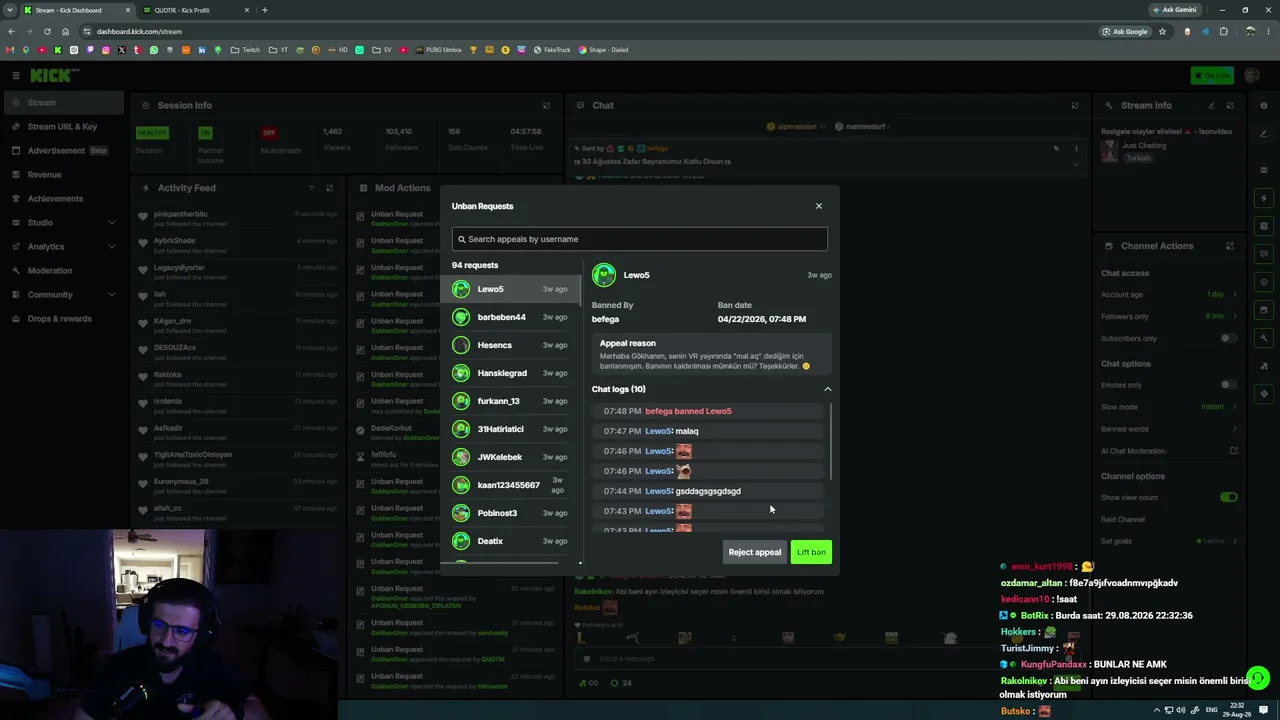Open Windows taskbar volume control

click(1180, 710)
